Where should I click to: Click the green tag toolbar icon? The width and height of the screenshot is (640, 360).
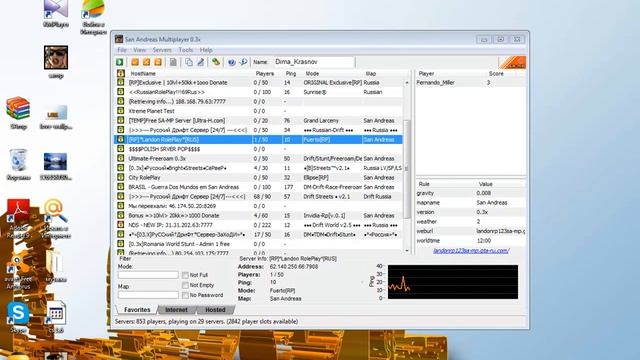216,62
